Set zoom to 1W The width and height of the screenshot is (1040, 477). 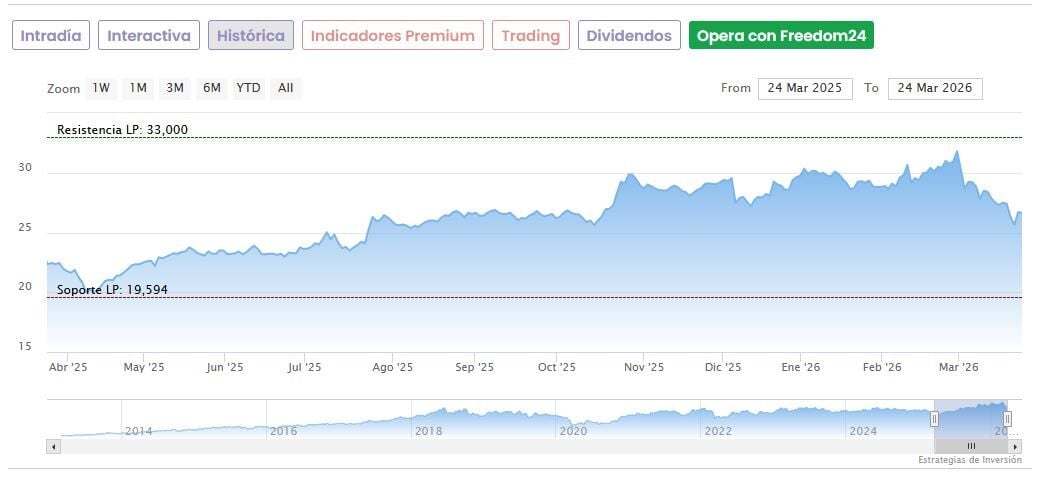tap(101, 88)
